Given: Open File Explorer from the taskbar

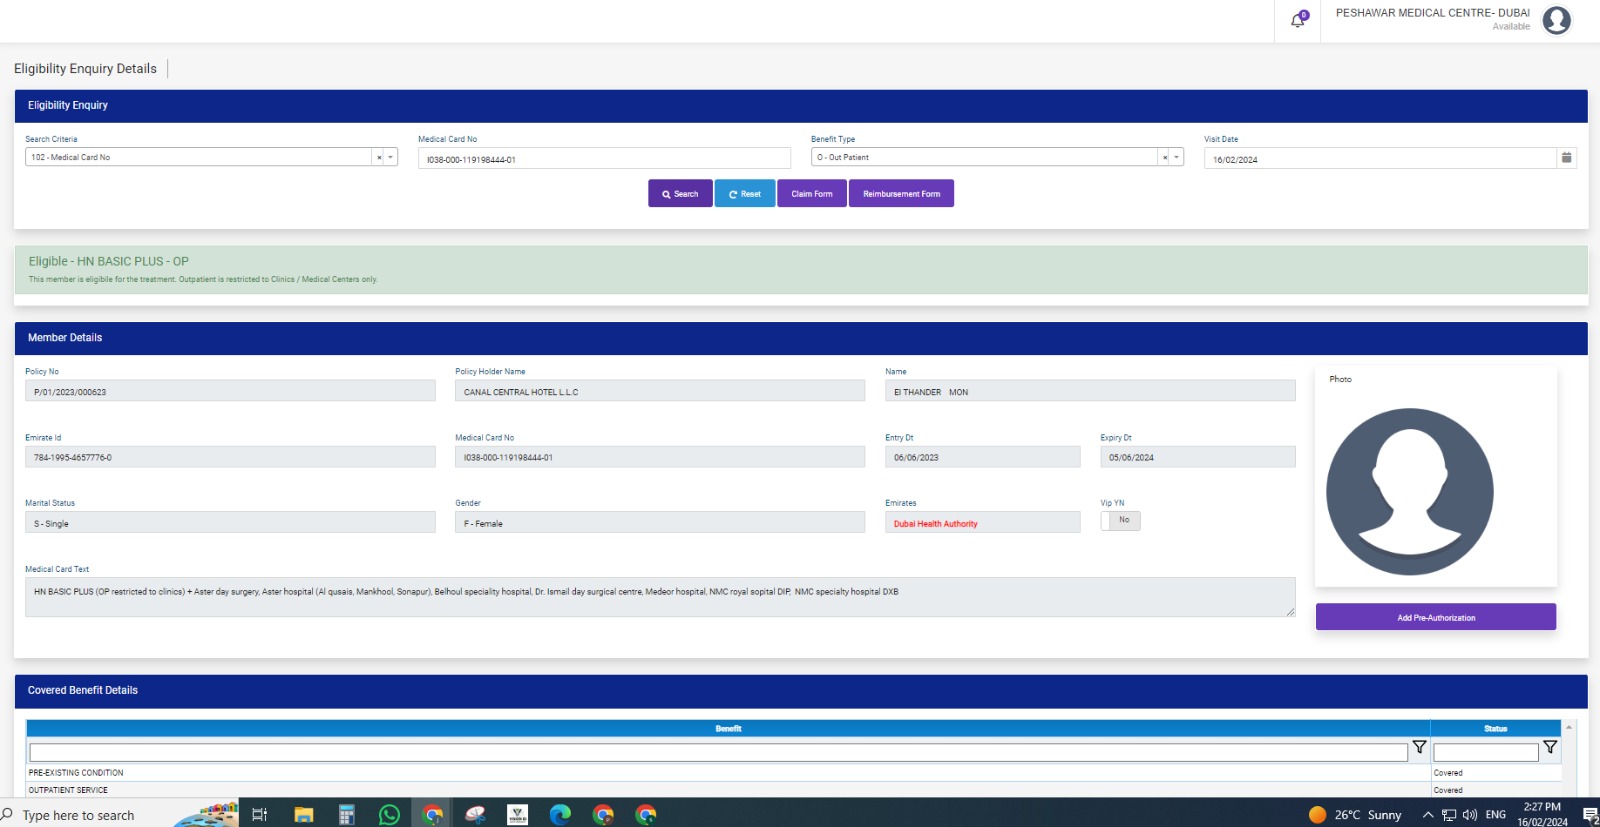Looking at the screenshot, I should pyautogui.click(x=304, y=815).
